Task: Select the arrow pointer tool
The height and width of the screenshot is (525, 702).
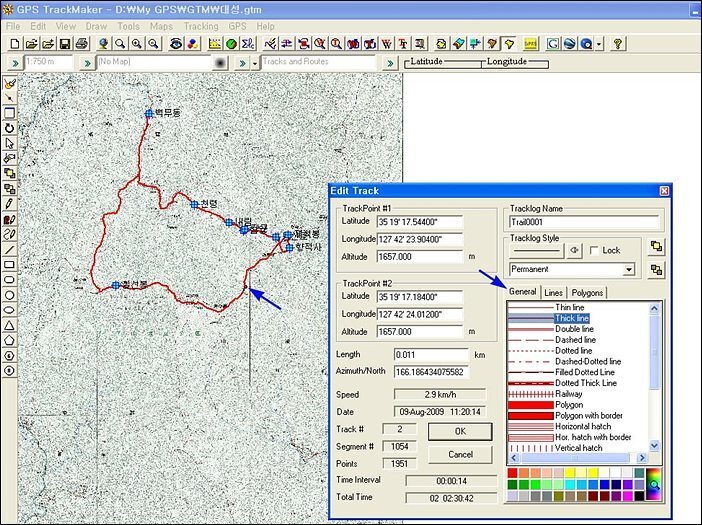Action: tap(9, 143)
